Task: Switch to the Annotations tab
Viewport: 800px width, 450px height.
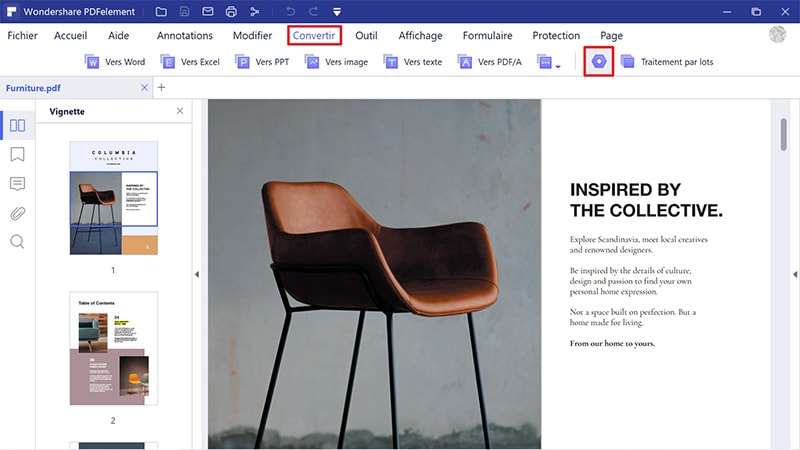Action: click(185, 35)
